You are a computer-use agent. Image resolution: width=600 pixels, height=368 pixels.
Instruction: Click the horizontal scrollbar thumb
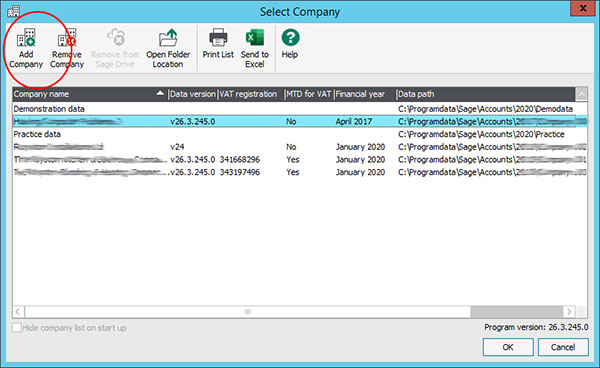[248, 312]
